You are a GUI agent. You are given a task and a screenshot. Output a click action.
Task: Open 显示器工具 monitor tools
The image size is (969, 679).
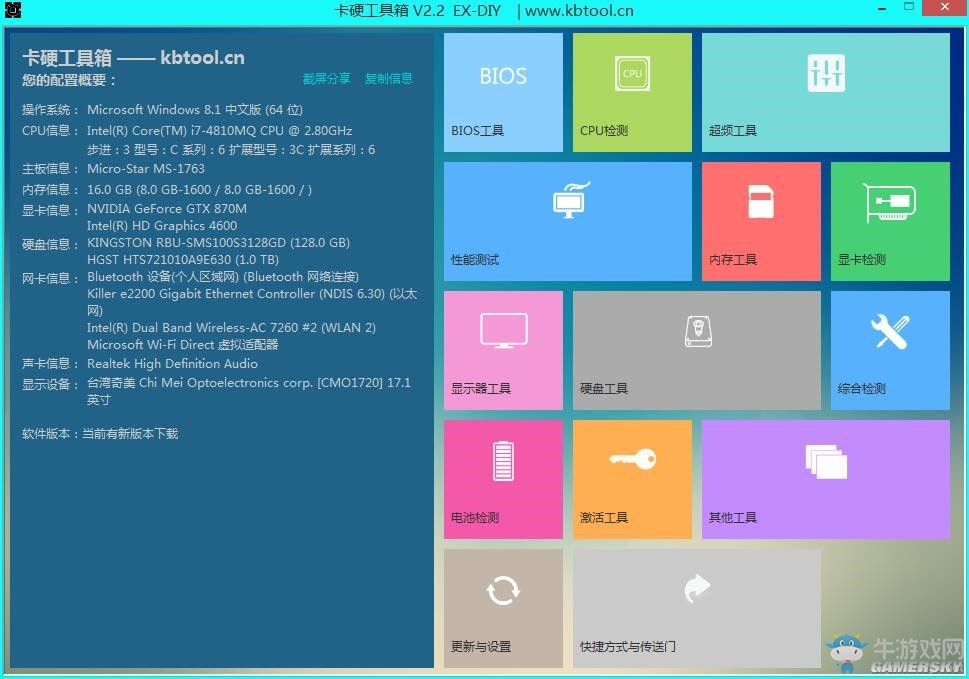(502, 349)
